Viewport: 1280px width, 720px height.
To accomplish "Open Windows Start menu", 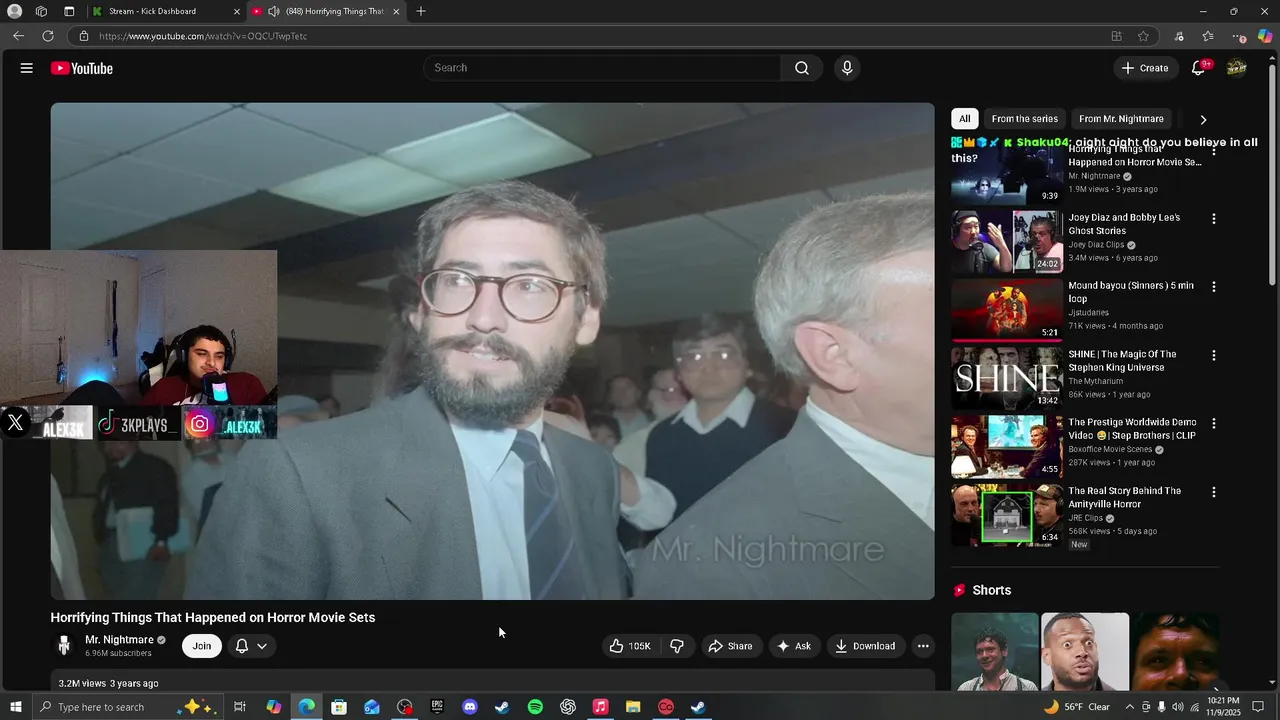I will tap(15, 707).
